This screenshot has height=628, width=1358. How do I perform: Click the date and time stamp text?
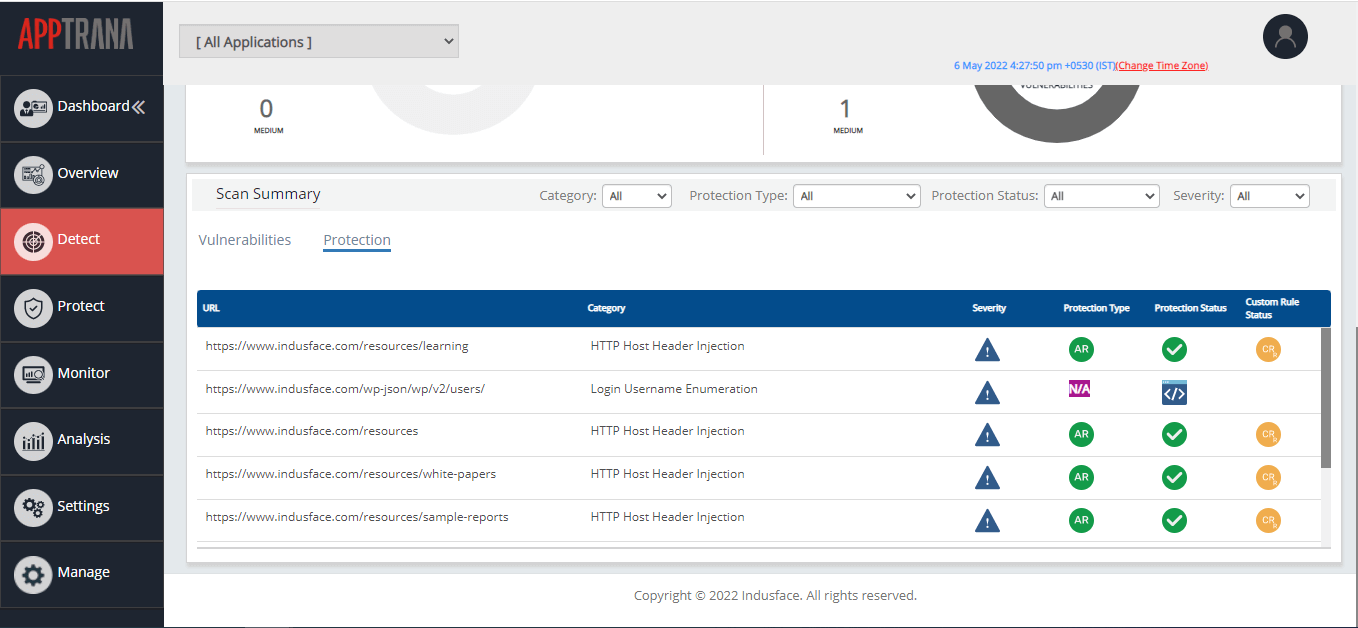click(x=1034, y=66)
